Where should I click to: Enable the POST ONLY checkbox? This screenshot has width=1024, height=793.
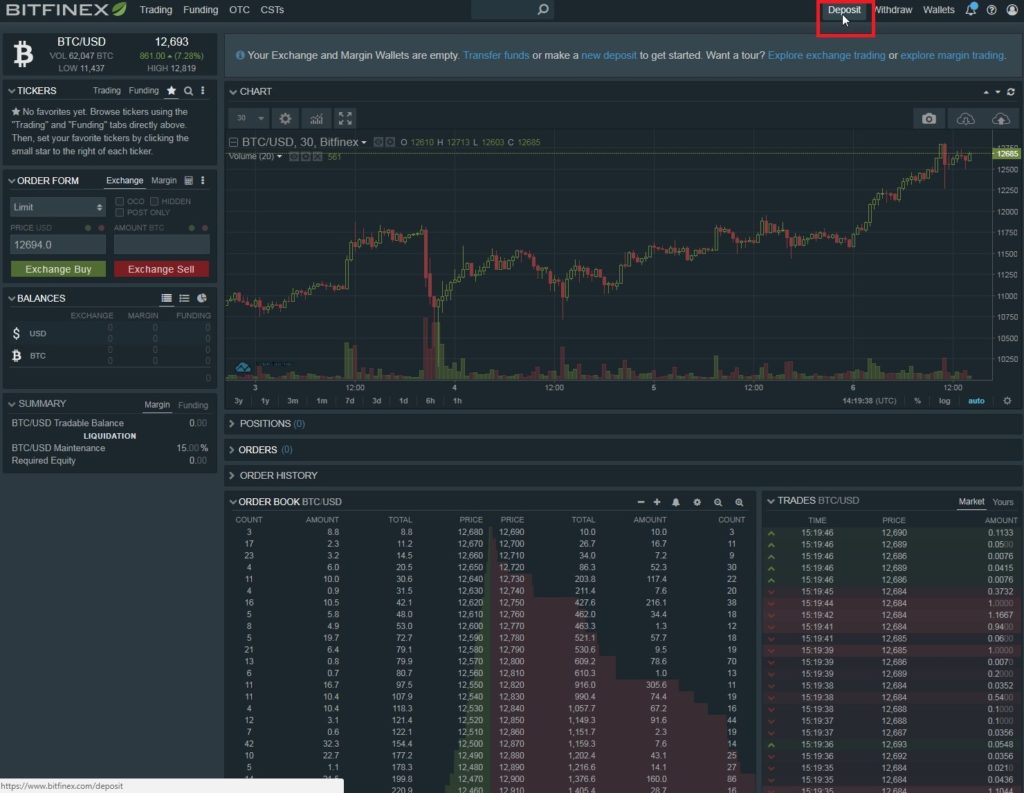tap(120, 212)
